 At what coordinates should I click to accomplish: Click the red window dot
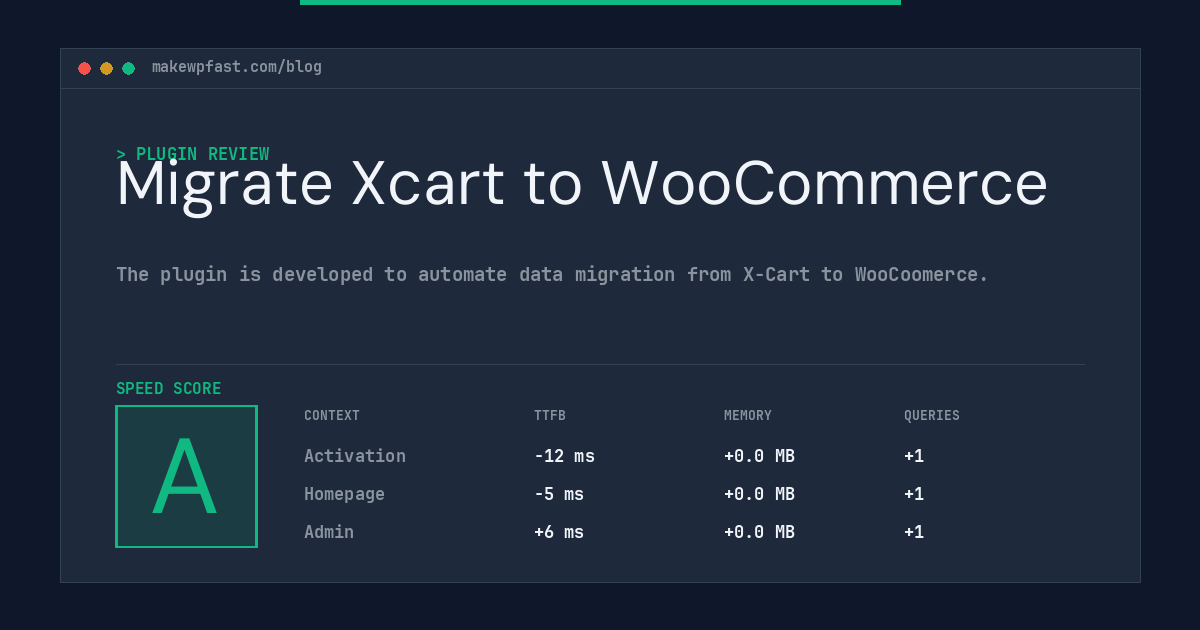pyautogui.click(x=84, y=68)
